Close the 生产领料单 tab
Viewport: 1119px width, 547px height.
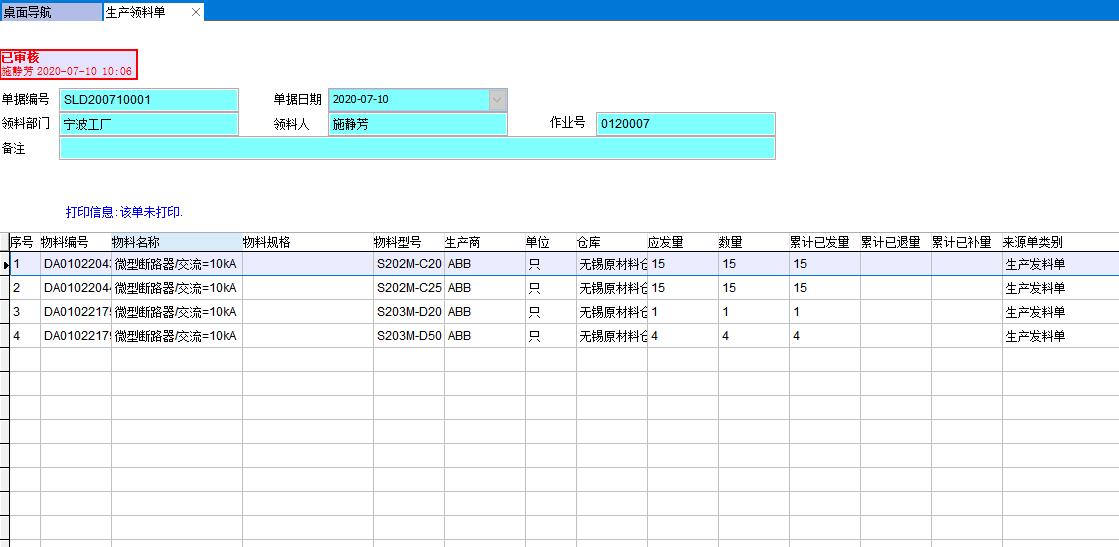coord(195,12)
